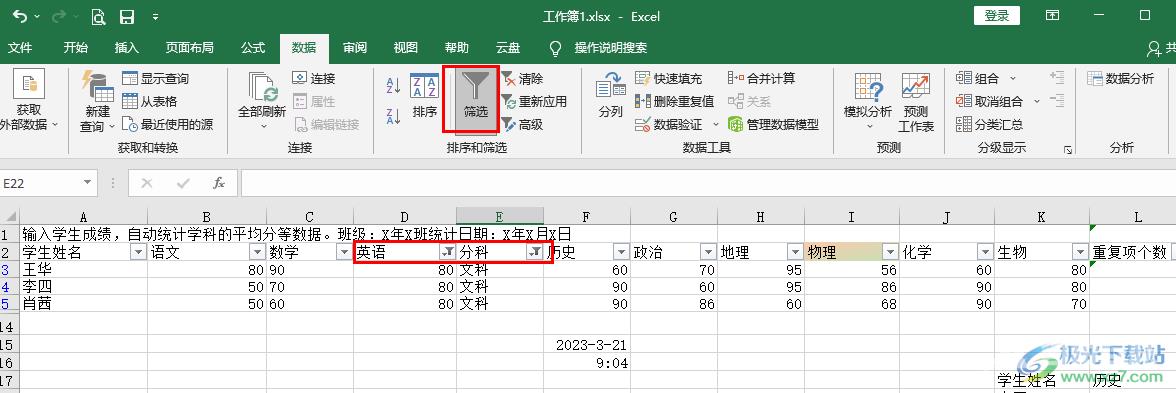The image size is (1176, 393).
Task: Open filter dropdown for 数学 column
Action: (x=345, y=252)
